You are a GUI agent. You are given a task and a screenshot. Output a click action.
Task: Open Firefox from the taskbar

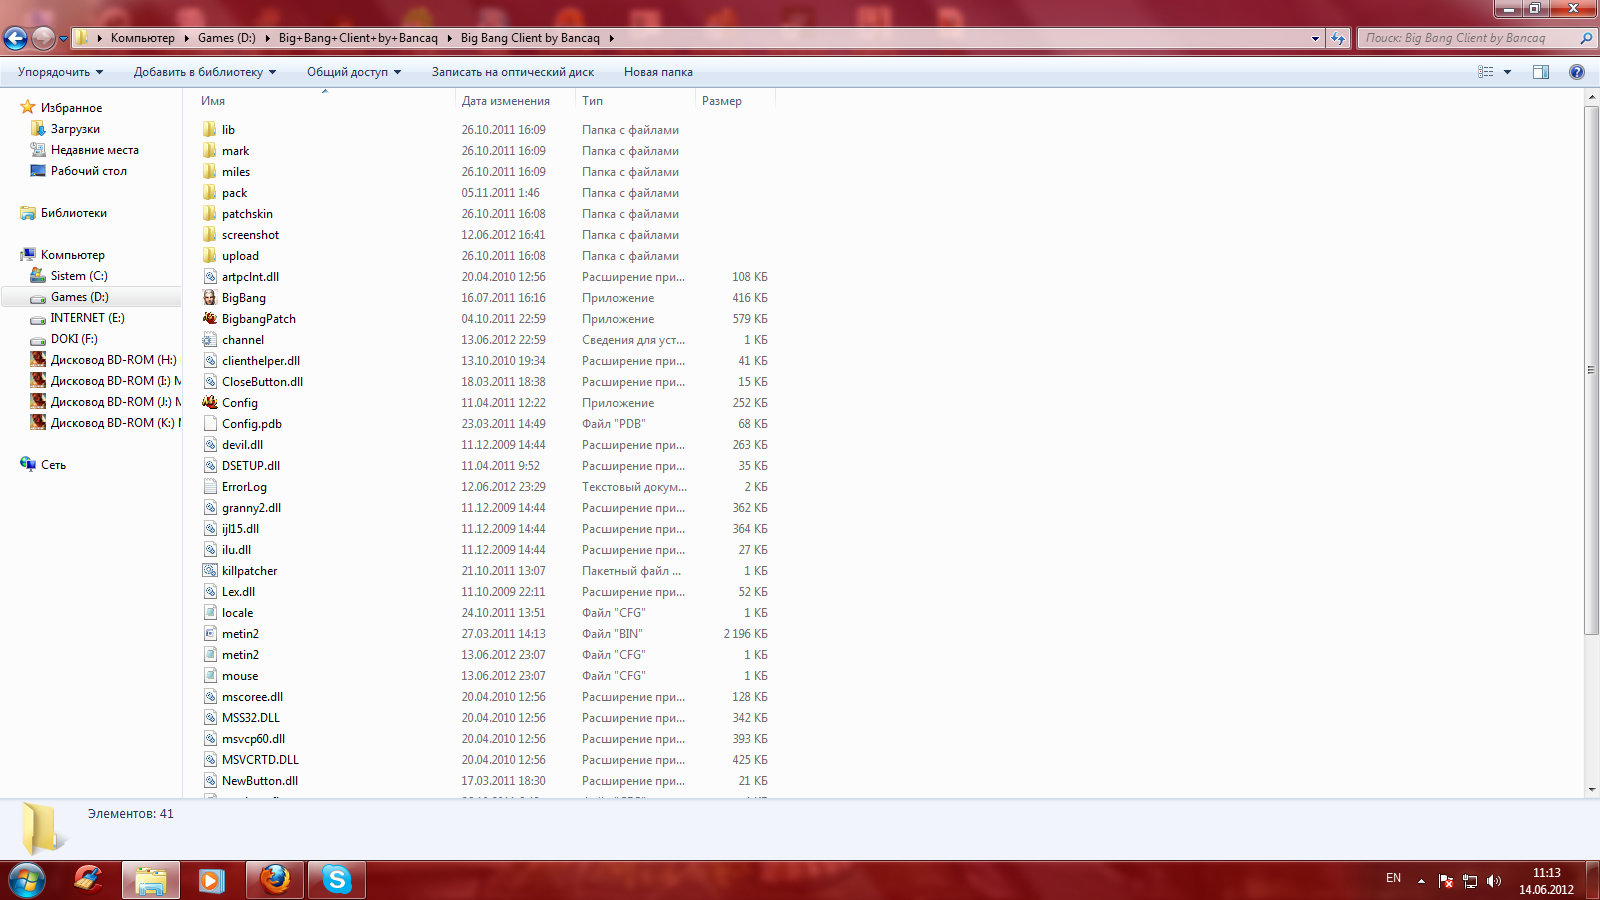pyautogui.click(x=275, y=880)
